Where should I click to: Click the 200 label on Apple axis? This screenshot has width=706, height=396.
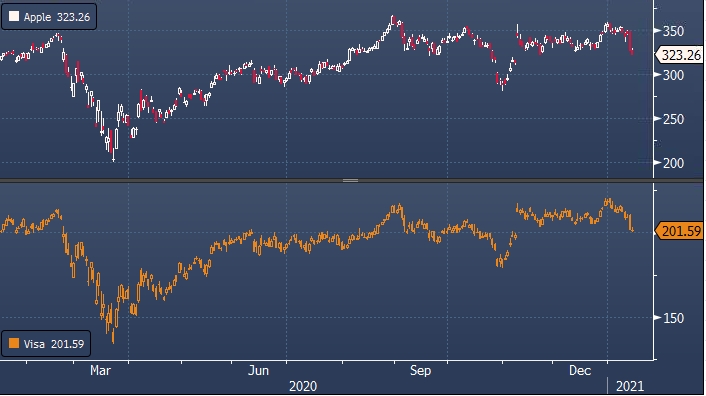tap(674, 163)
